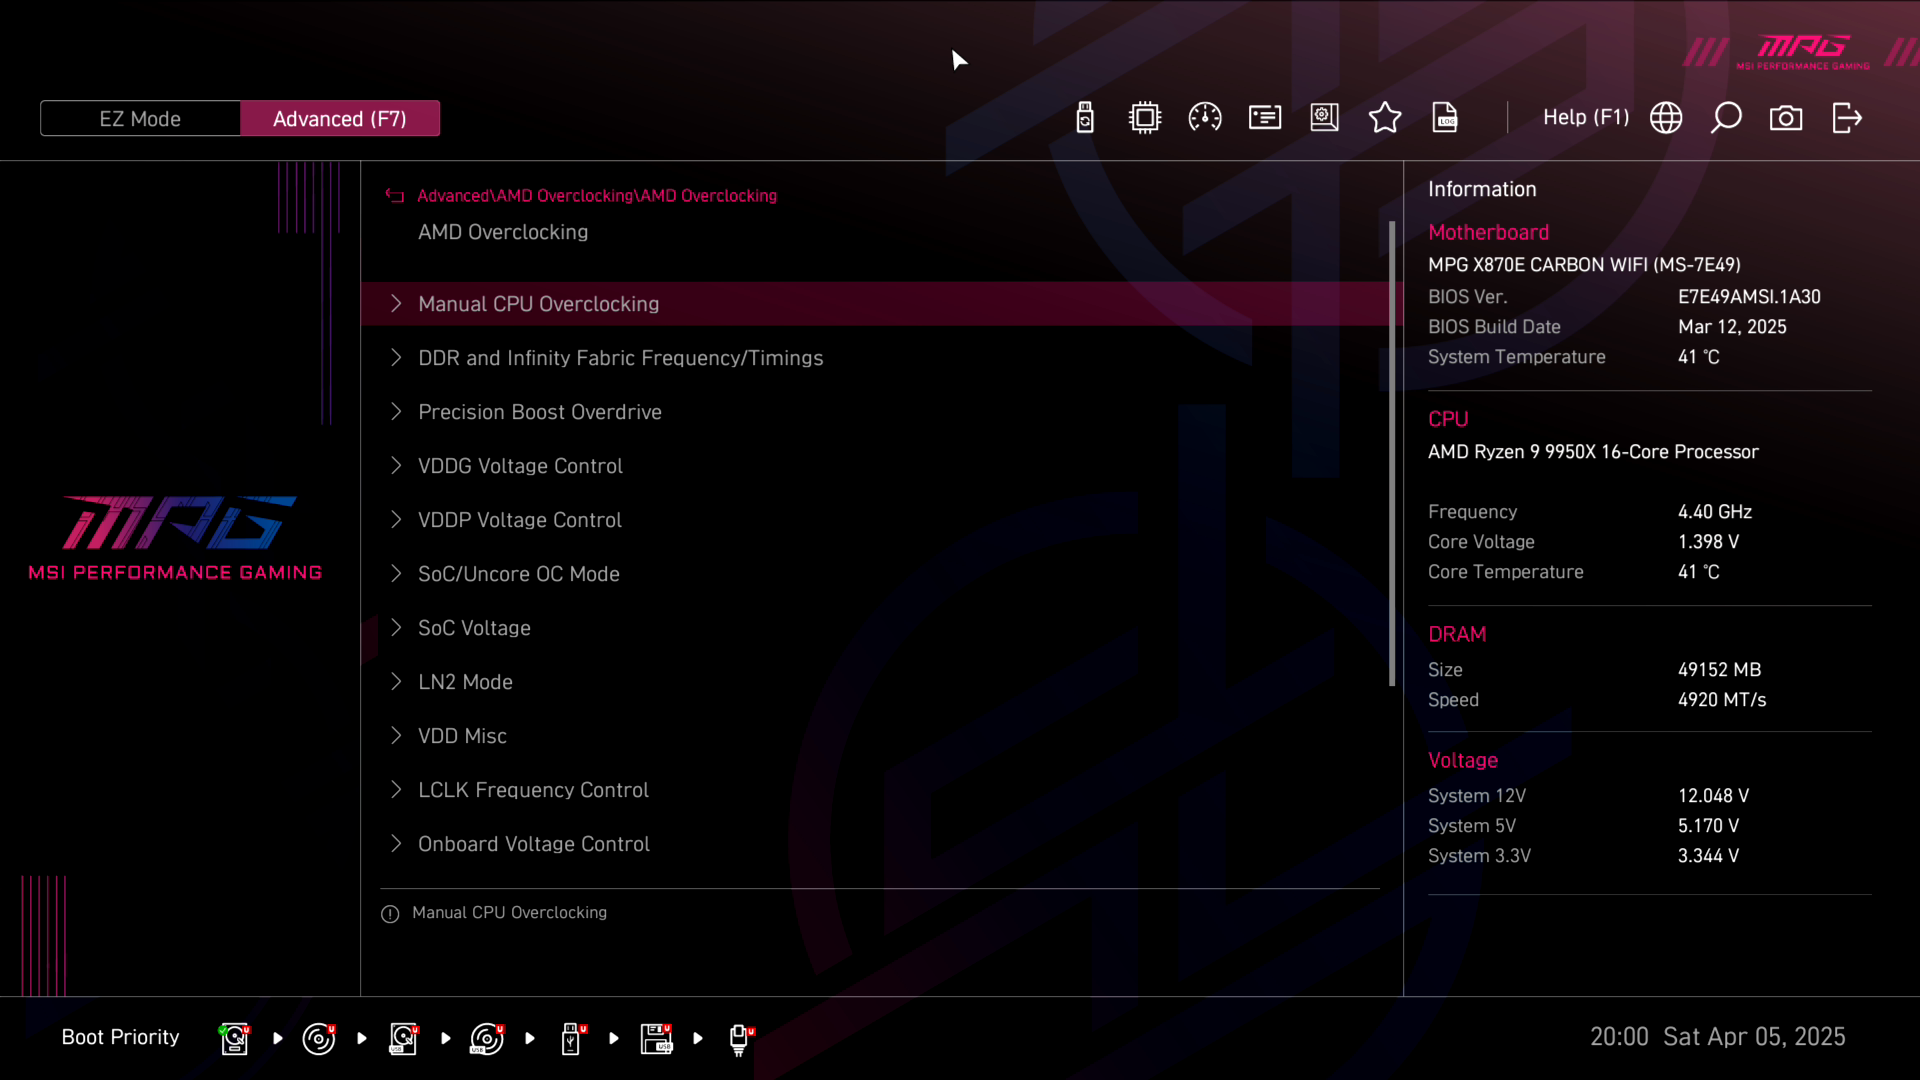Click breadcrumb back arrow to AMD Overclocking
This screenshot has width=1920, height=1080.
pos(395,196)
